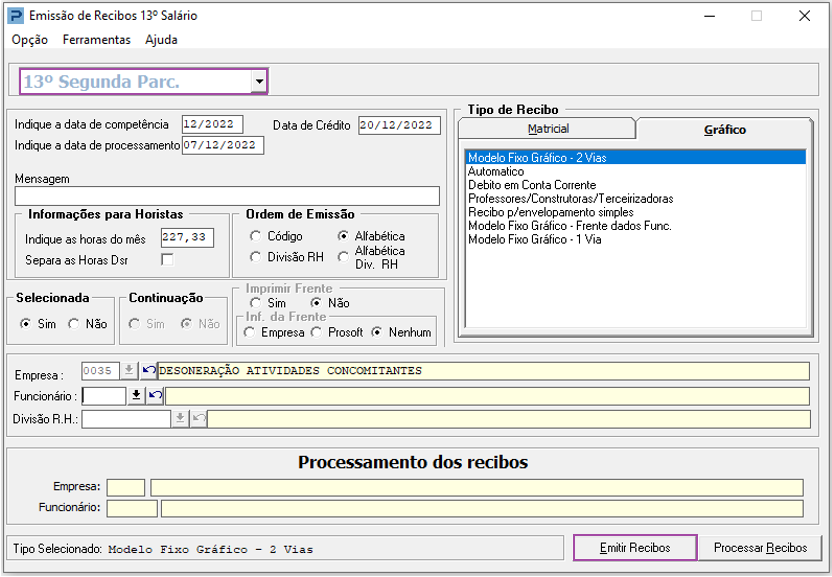
Task: Open the Opção menu
Action: (30, 40)
